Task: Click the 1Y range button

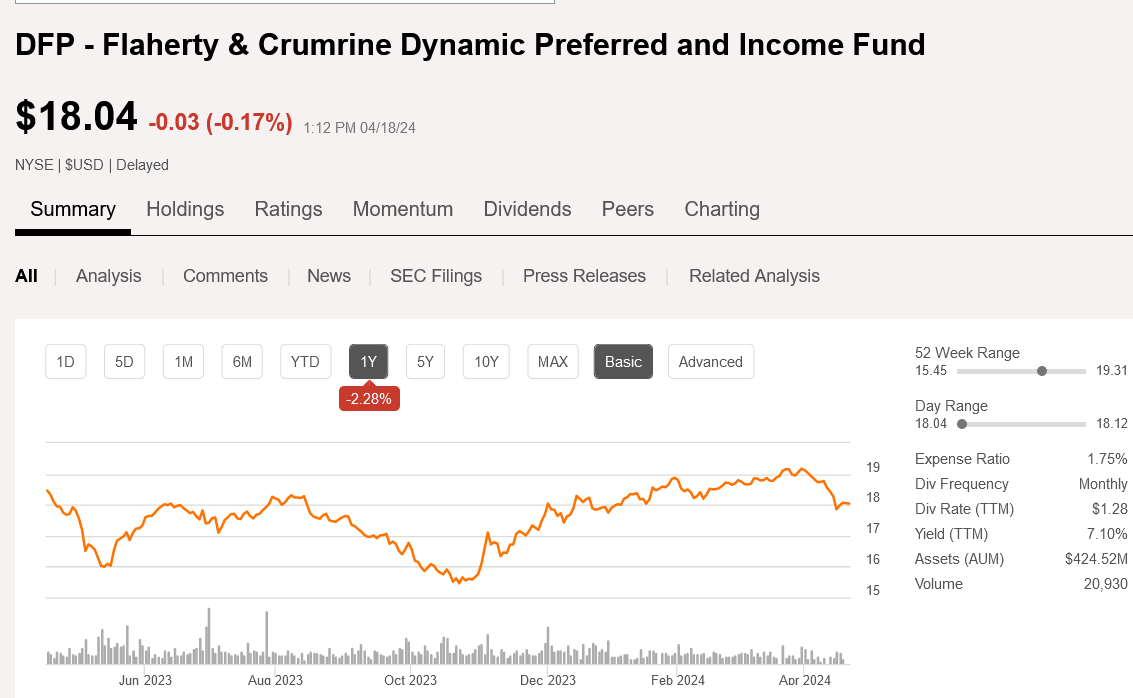Action: tap(368, 362)
